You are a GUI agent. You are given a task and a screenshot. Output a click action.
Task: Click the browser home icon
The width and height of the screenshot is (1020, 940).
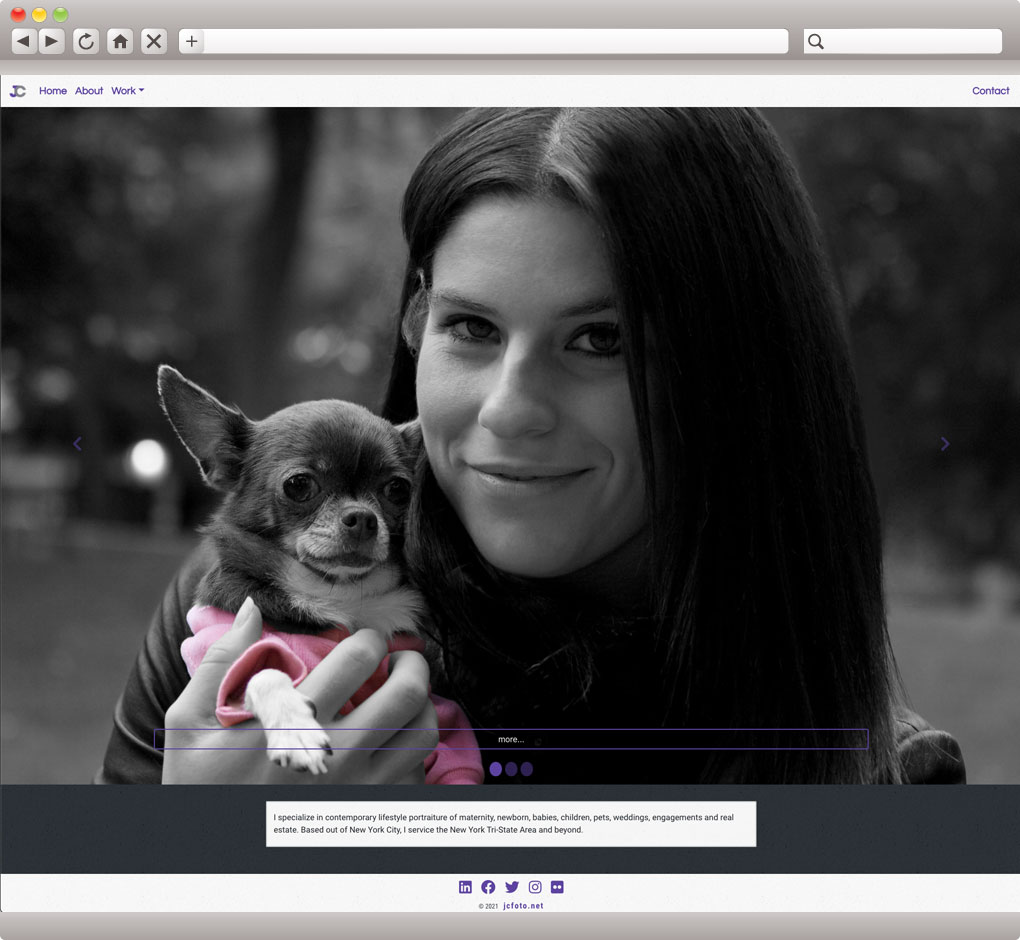[120, 41]
